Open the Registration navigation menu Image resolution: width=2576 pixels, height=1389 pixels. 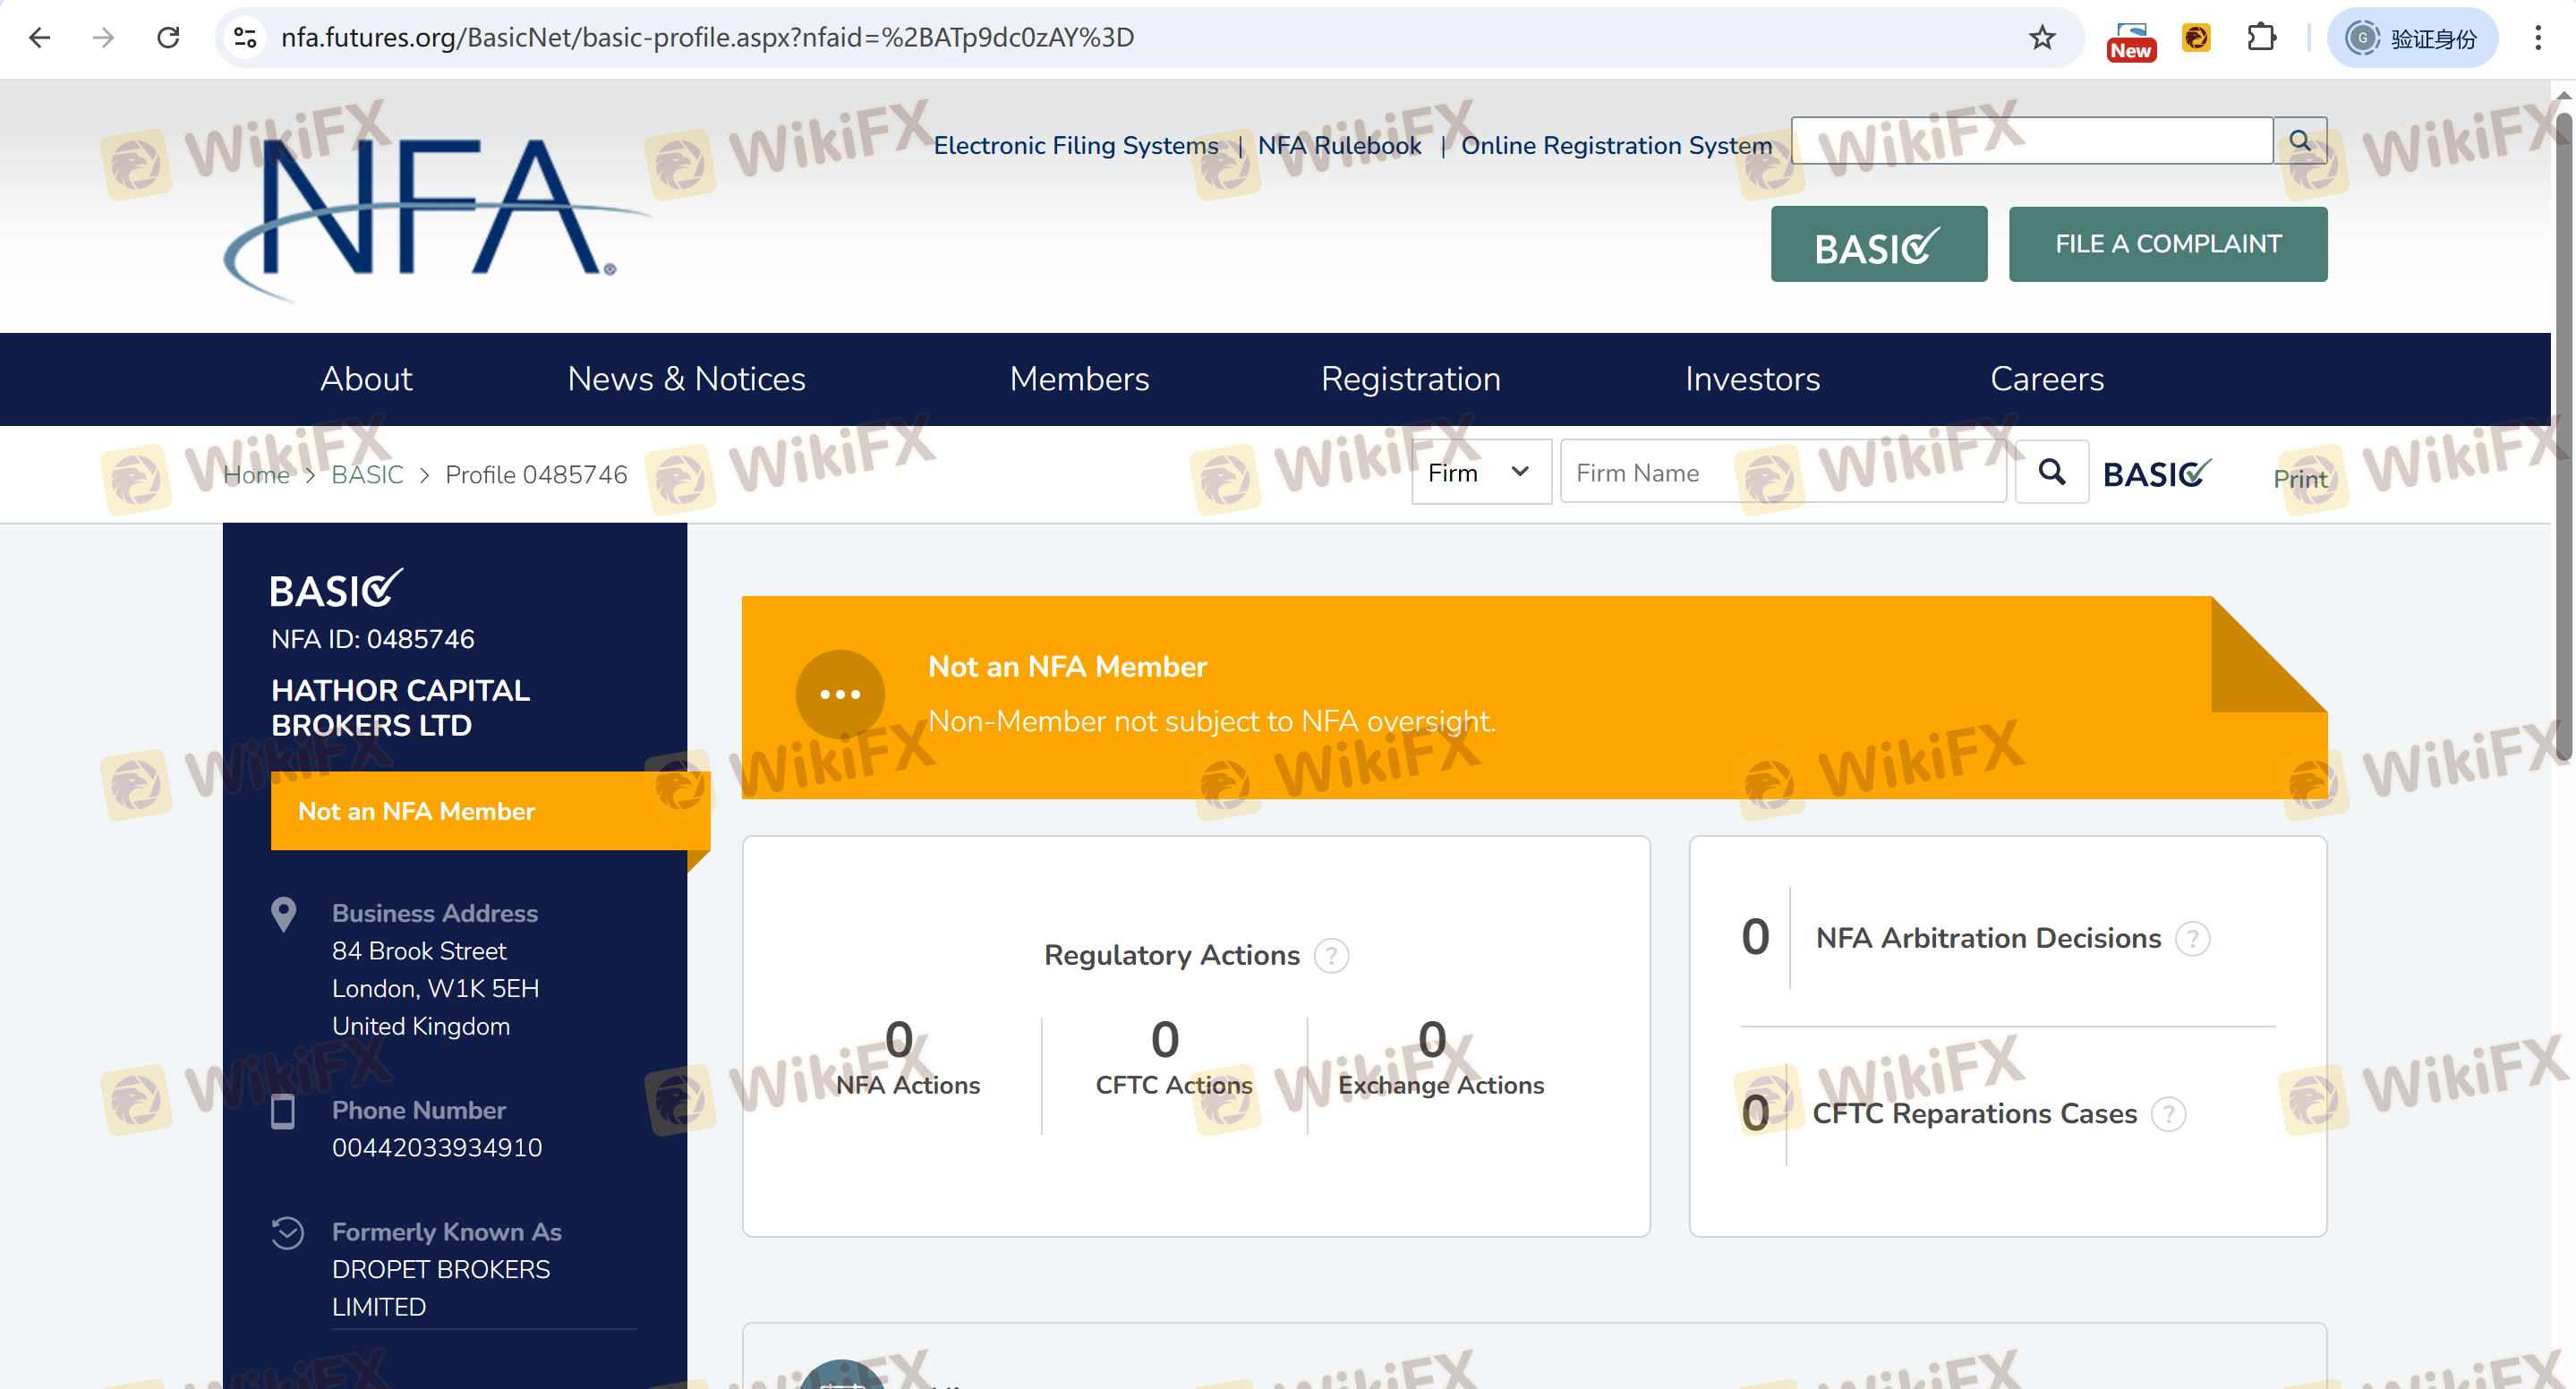click(x=1410, y=379)
